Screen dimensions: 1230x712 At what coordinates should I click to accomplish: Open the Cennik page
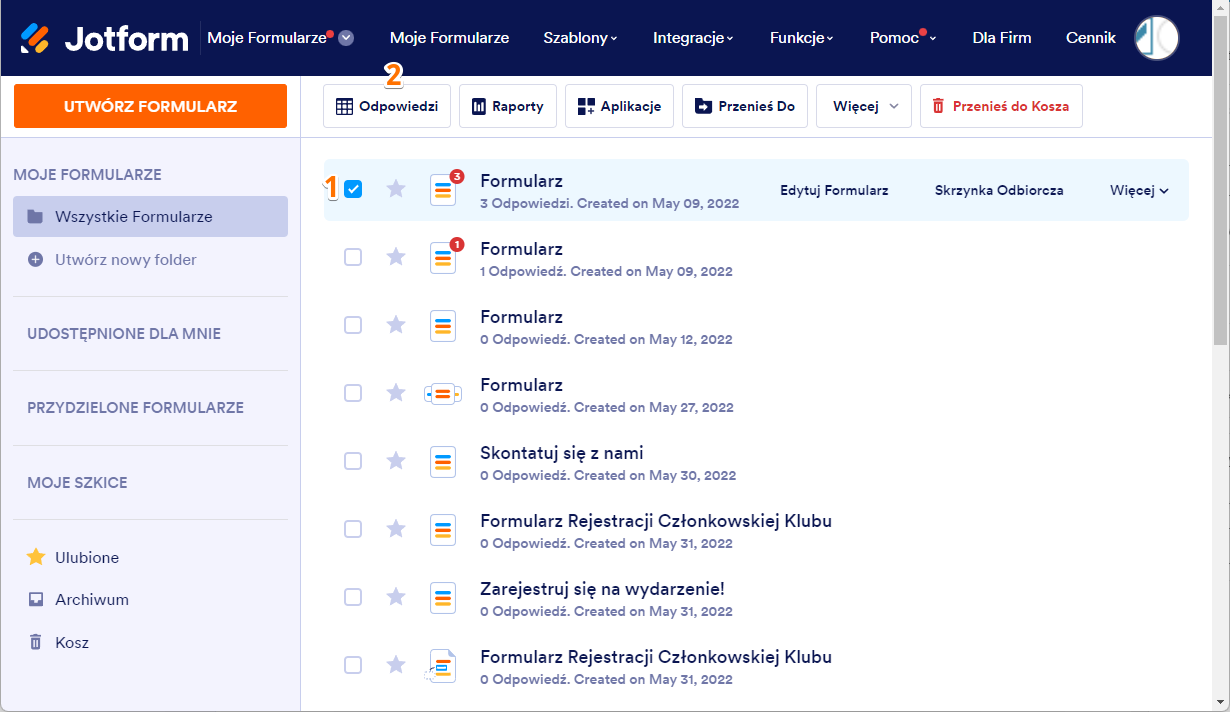tap(1090, 38)
